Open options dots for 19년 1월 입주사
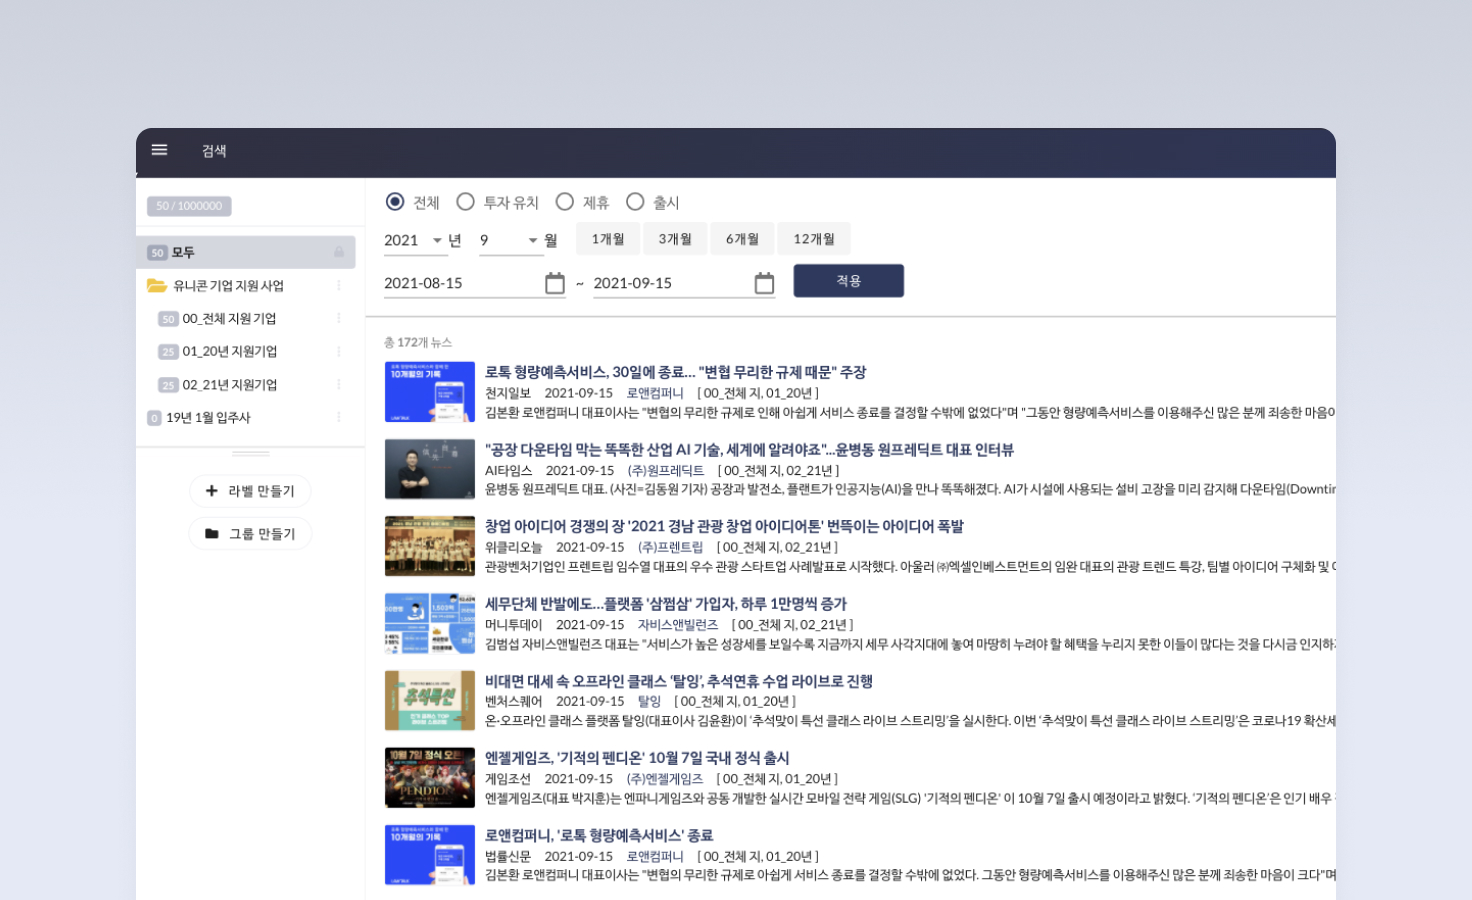 (339, 417)
